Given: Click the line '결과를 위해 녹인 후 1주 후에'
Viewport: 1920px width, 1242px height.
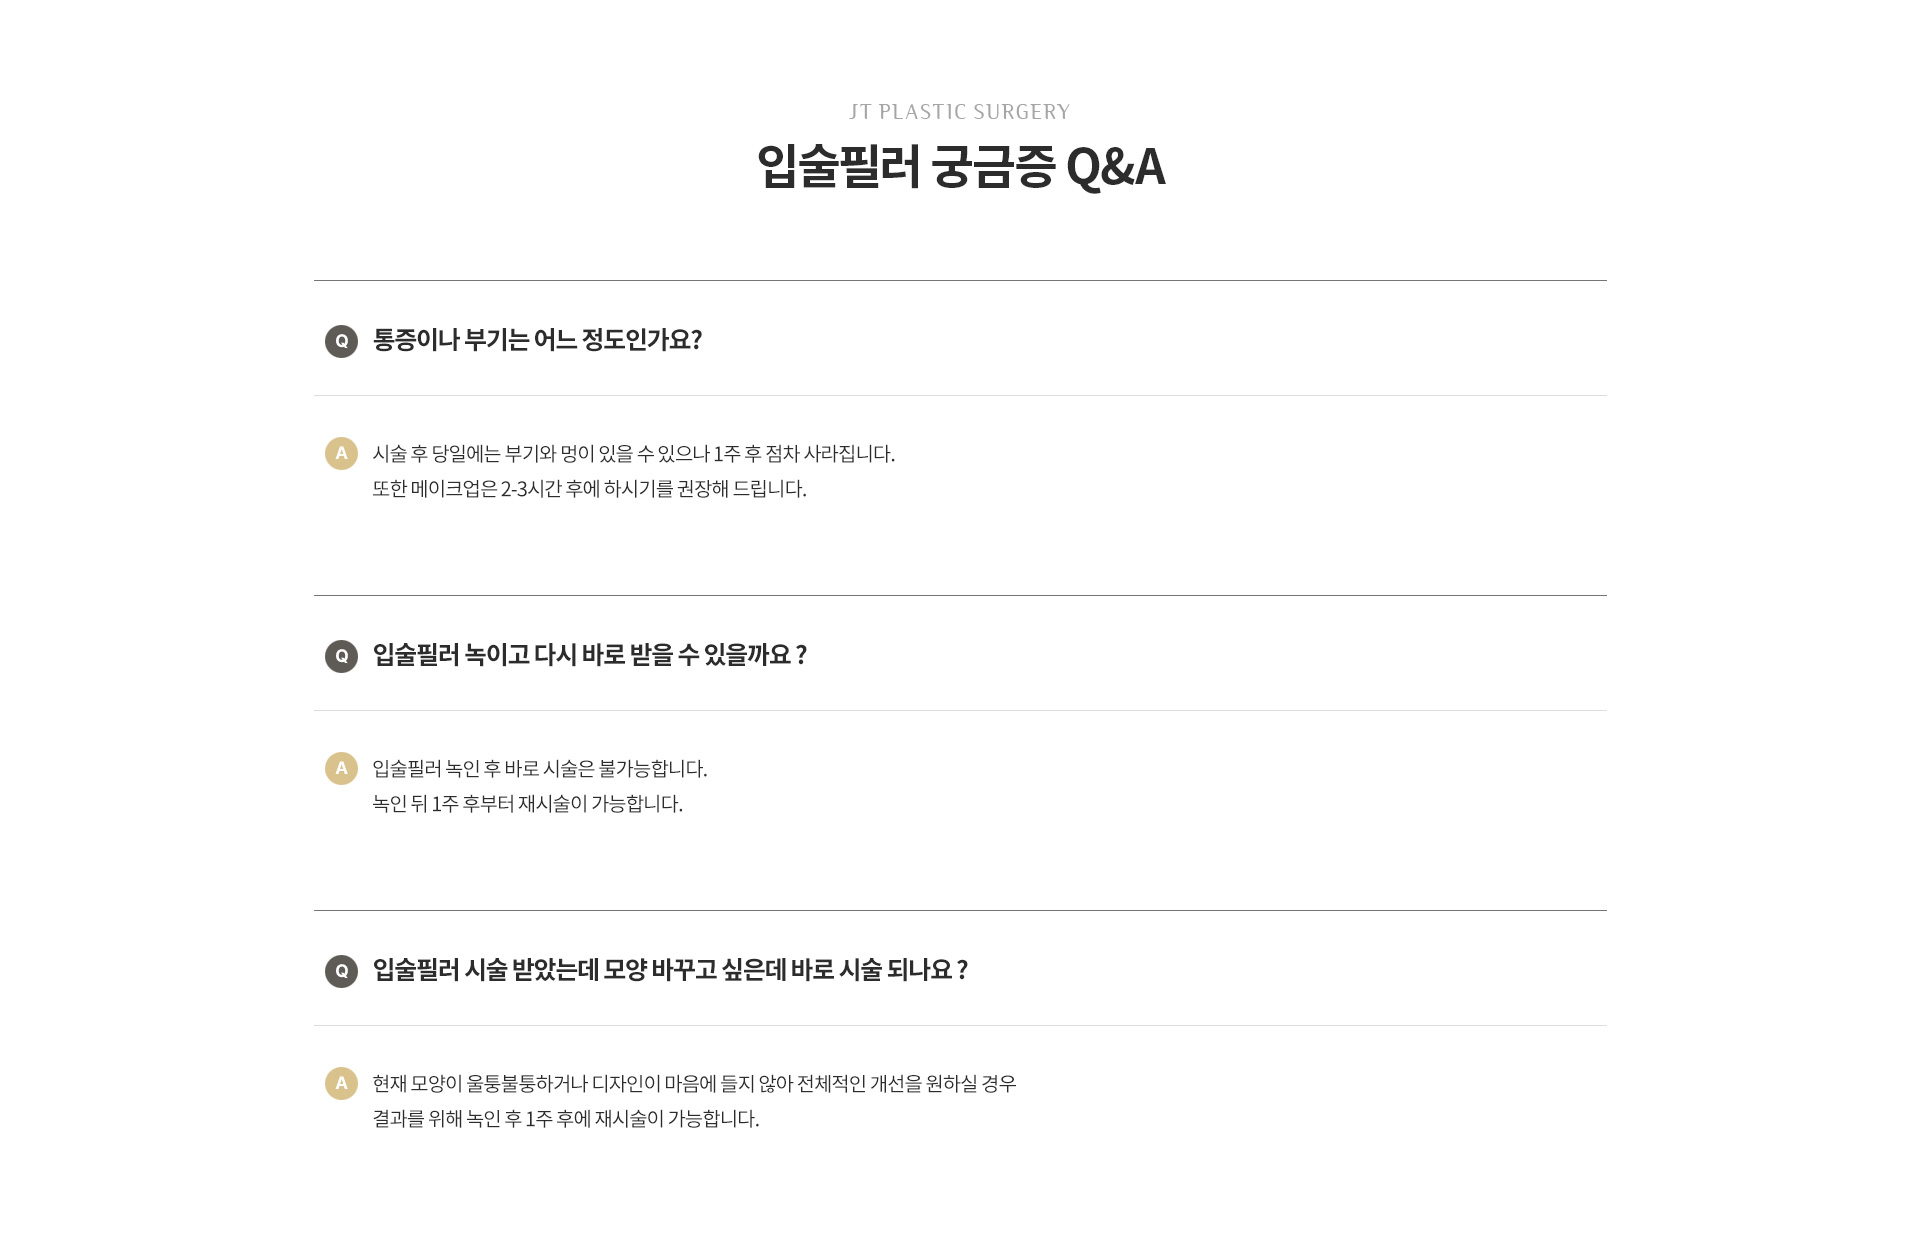Looking at the screenshot, I should [566, 1119].
